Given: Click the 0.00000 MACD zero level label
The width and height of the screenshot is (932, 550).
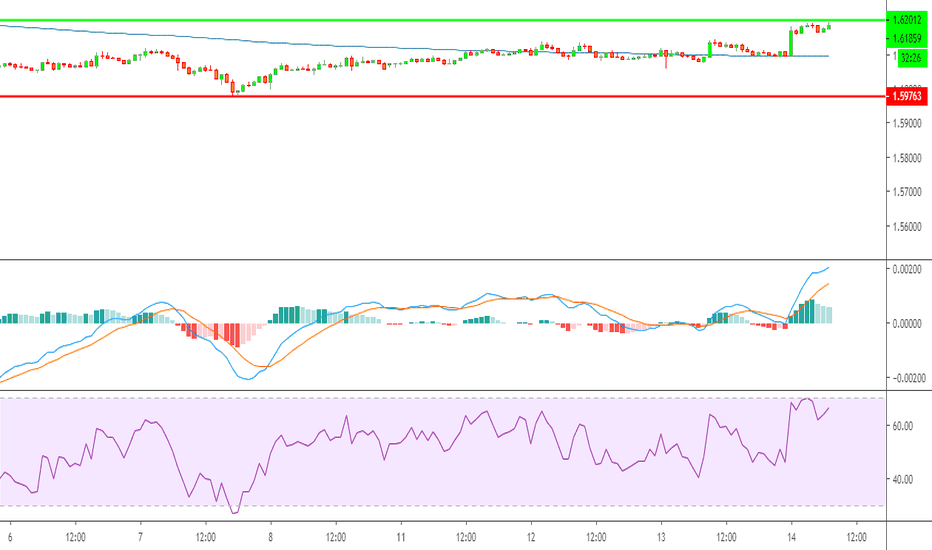Looking at the screenshot, I should pyautogui.click(x=908, y=324).
